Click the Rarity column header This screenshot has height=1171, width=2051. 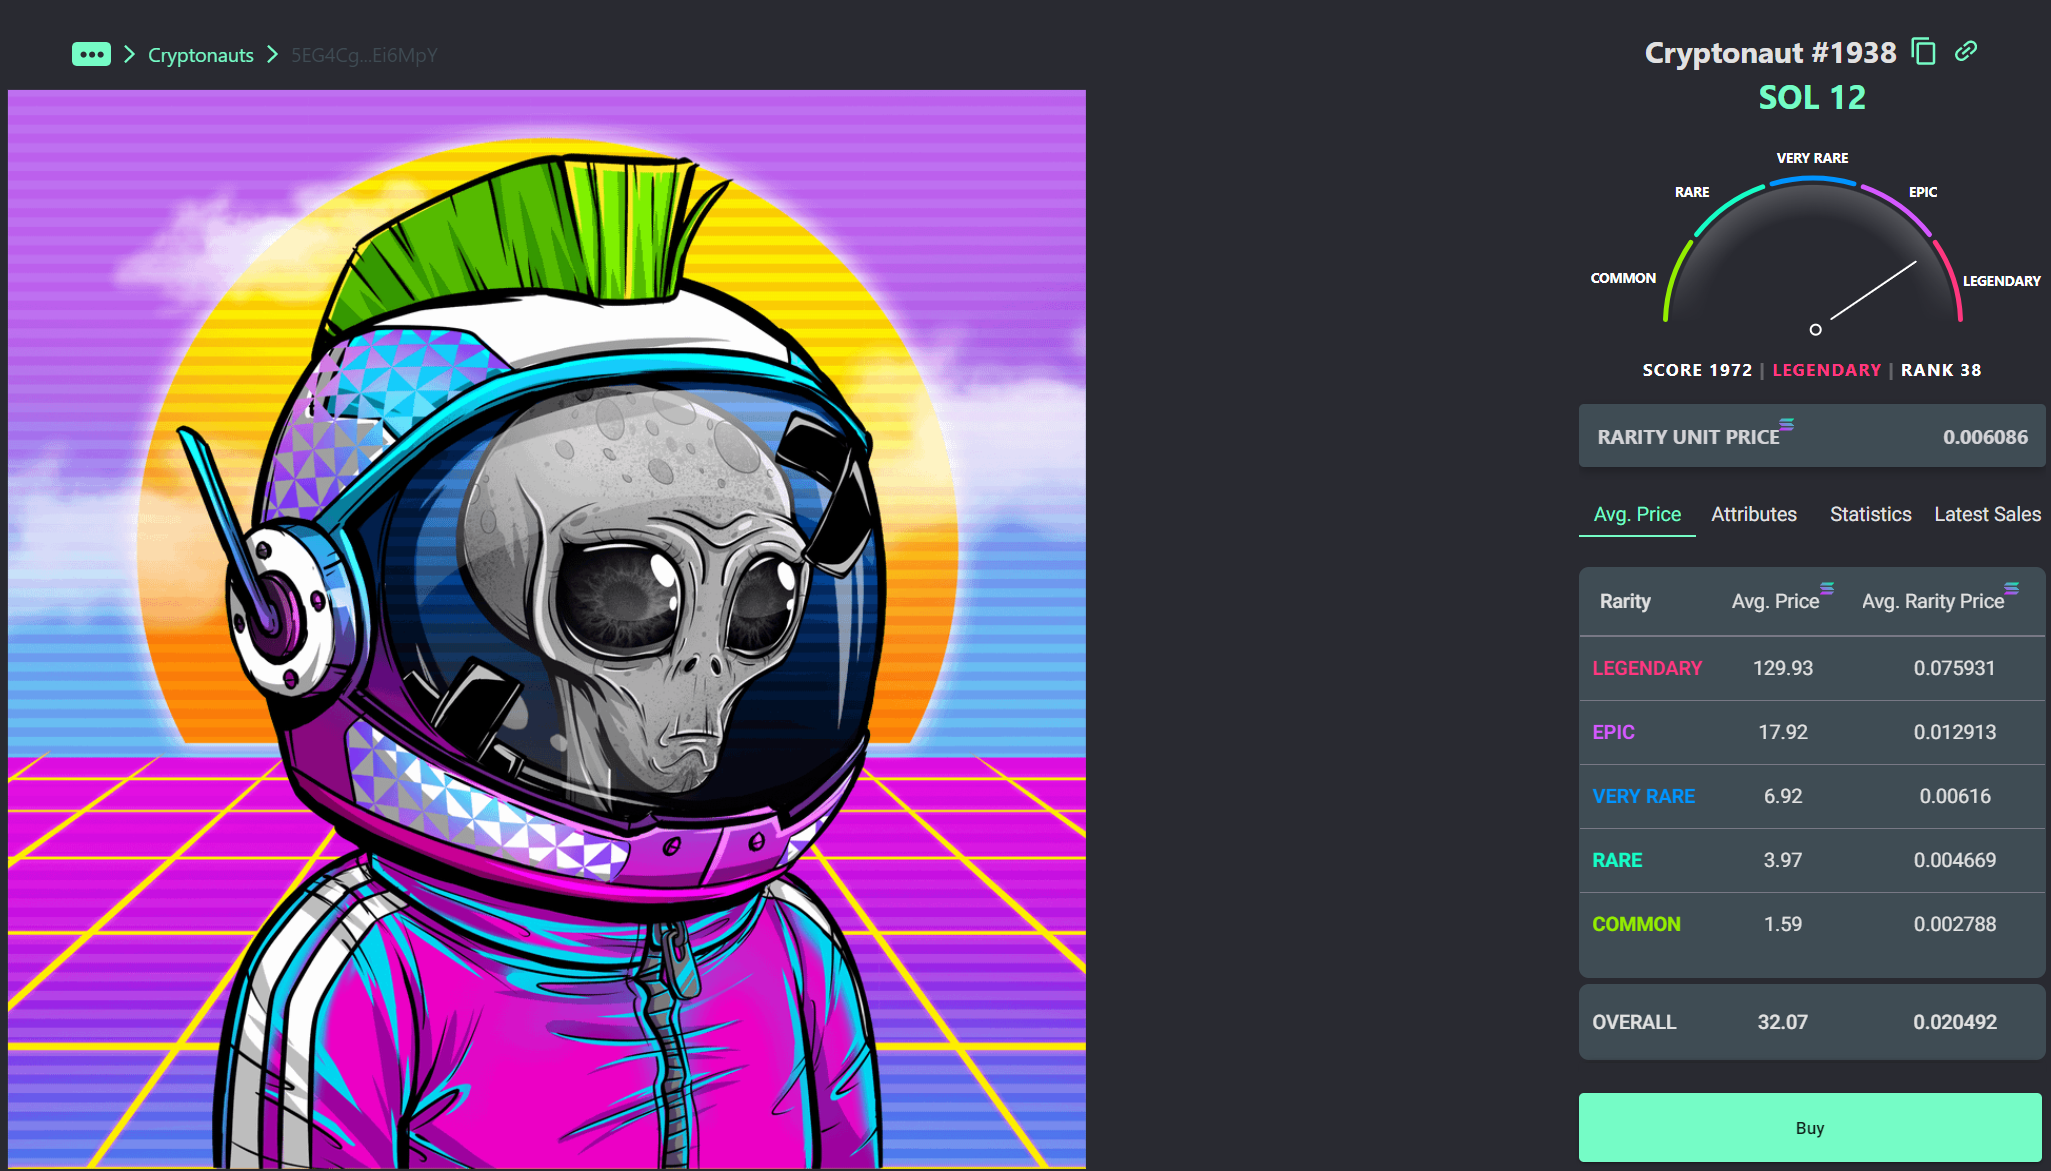coord(1625,601)
